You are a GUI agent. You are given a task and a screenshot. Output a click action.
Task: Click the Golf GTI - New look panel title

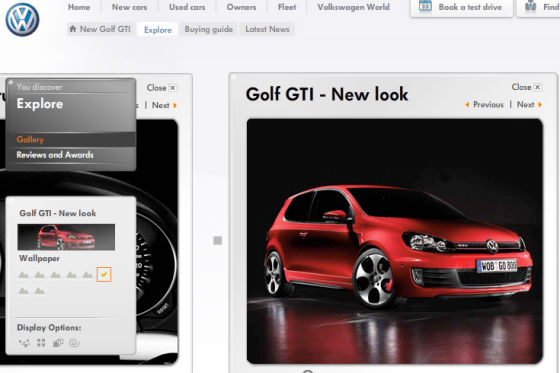[x=327, y=95]
